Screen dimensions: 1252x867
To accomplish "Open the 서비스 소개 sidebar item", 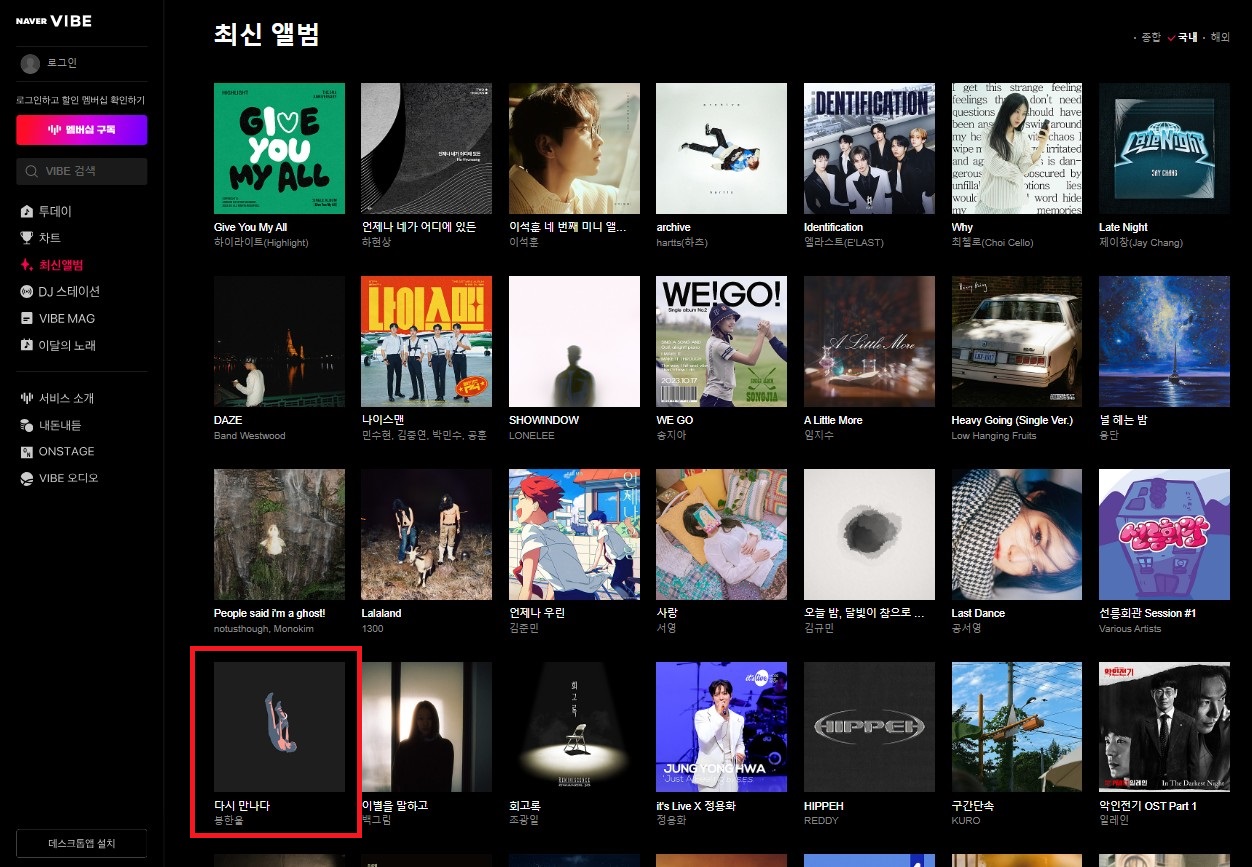I will pyautogui.click(x=57, y=398).
